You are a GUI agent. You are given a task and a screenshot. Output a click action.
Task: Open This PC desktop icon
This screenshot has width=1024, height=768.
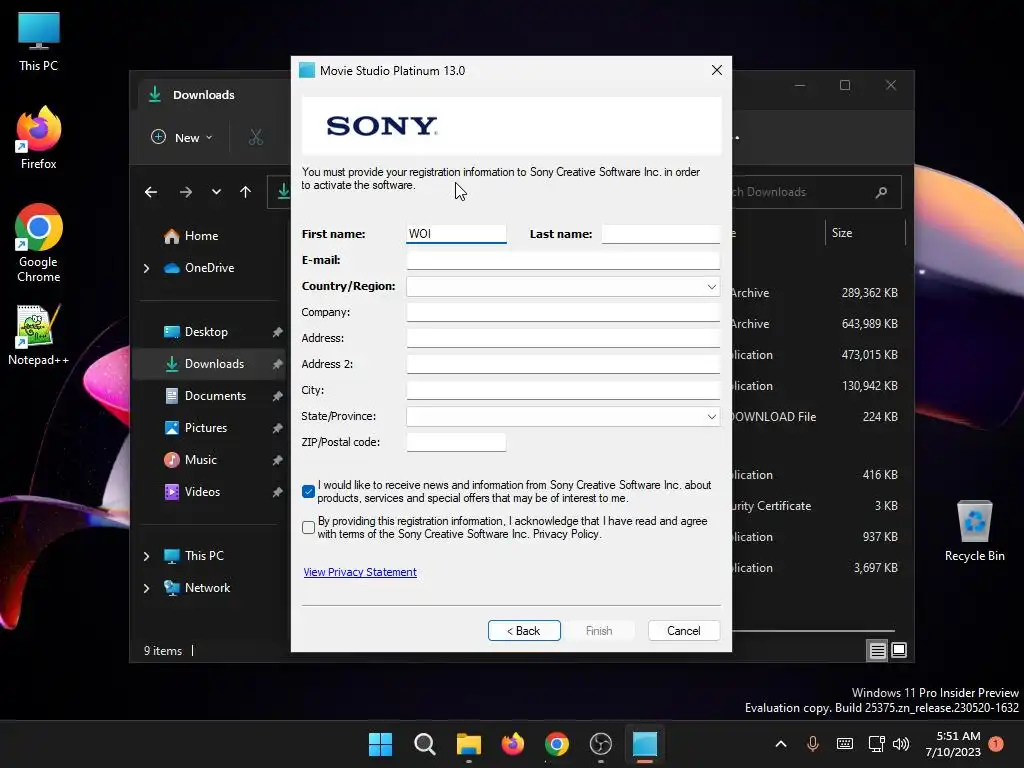[39, 41]
